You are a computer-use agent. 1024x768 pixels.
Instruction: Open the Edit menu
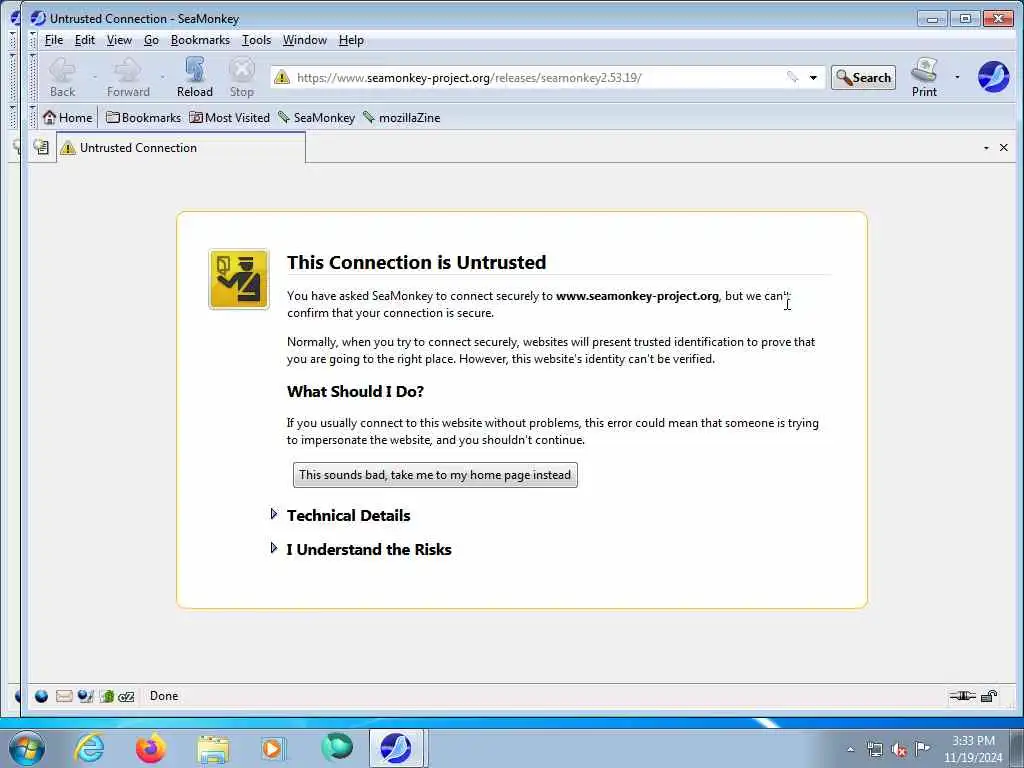(85, 40)
